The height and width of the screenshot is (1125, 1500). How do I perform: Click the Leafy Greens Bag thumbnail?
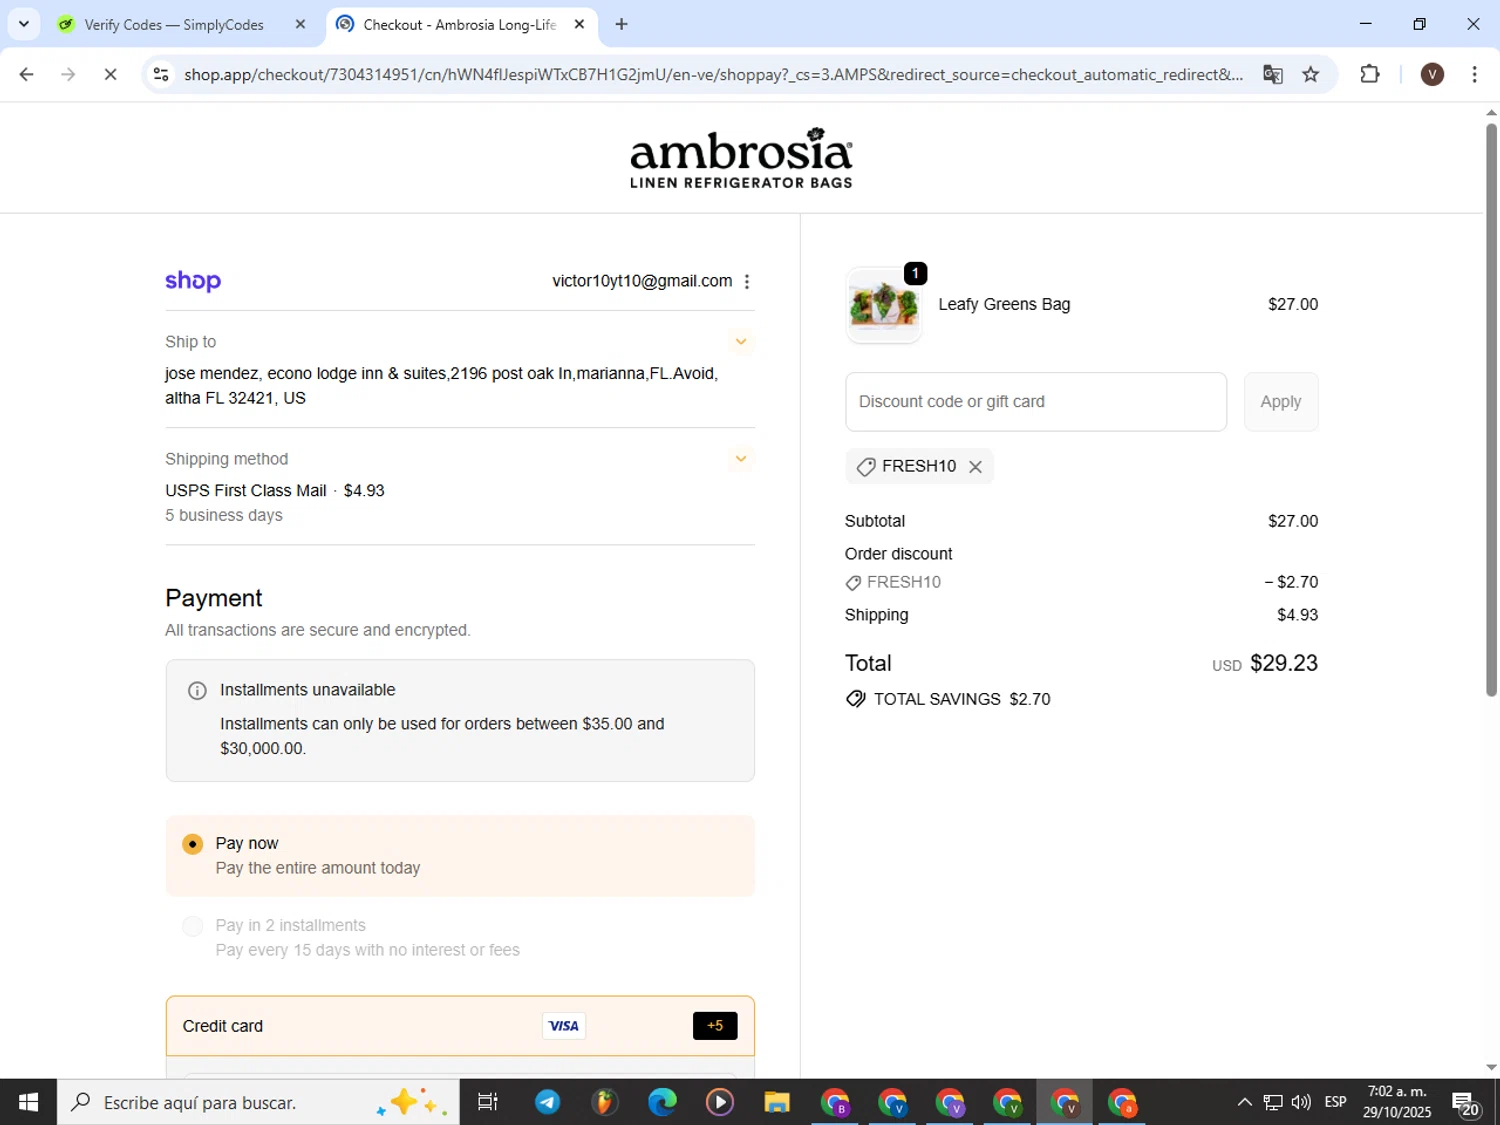coord(883,306)
